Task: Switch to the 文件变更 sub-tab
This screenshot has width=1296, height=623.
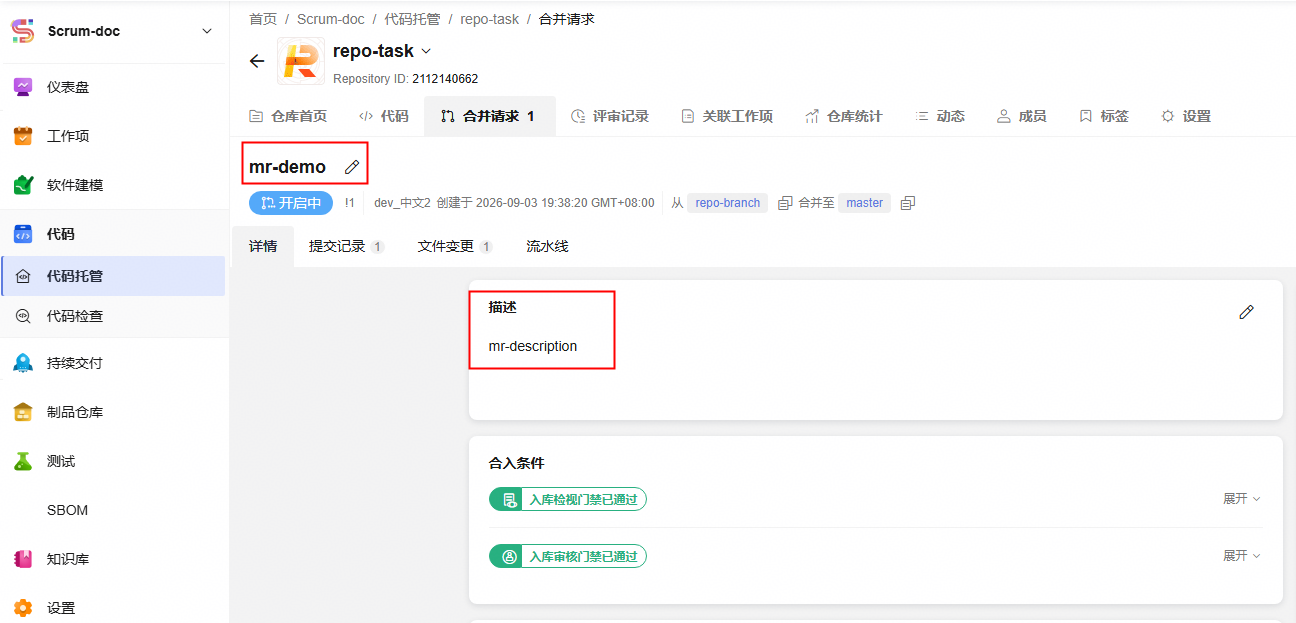Action: pos(455,246)
